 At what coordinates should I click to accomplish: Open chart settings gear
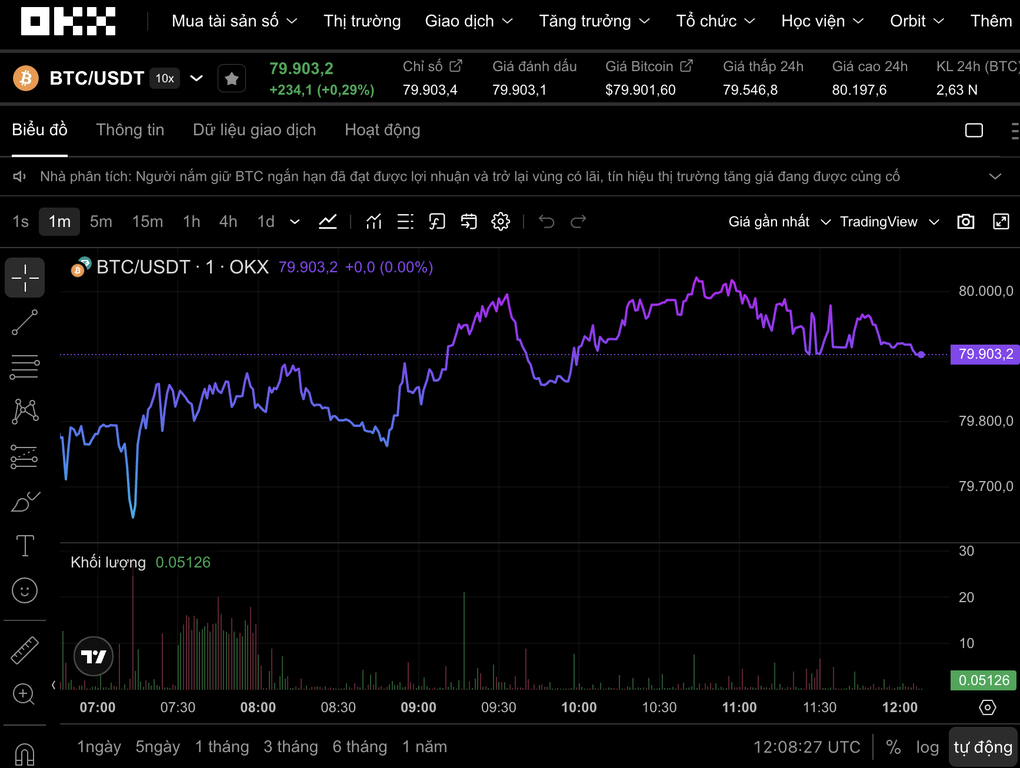pos(500,222)
